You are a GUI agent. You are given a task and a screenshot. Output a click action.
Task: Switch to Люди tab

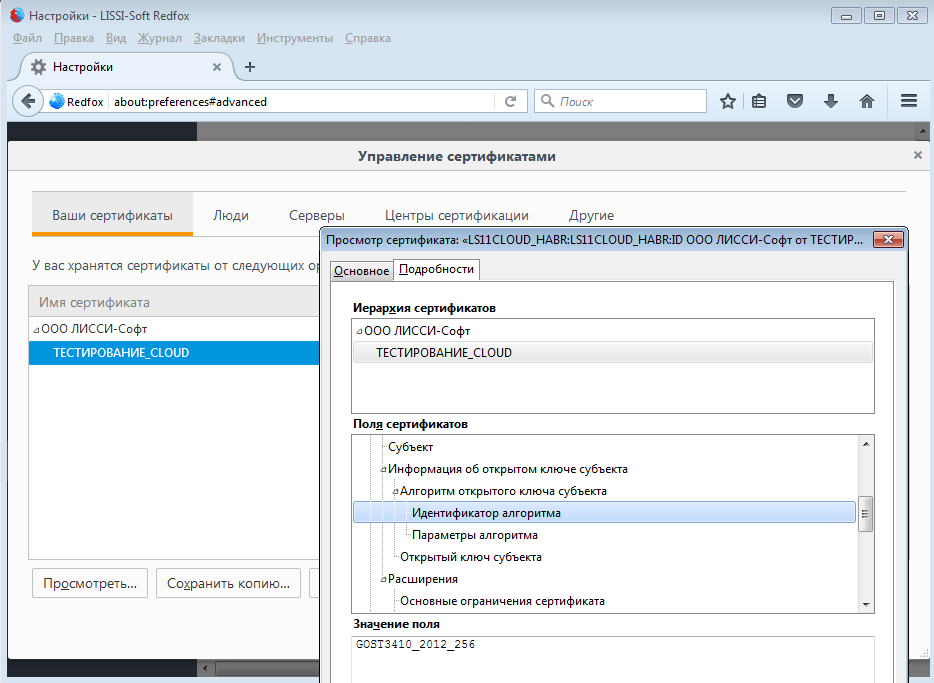231,215
